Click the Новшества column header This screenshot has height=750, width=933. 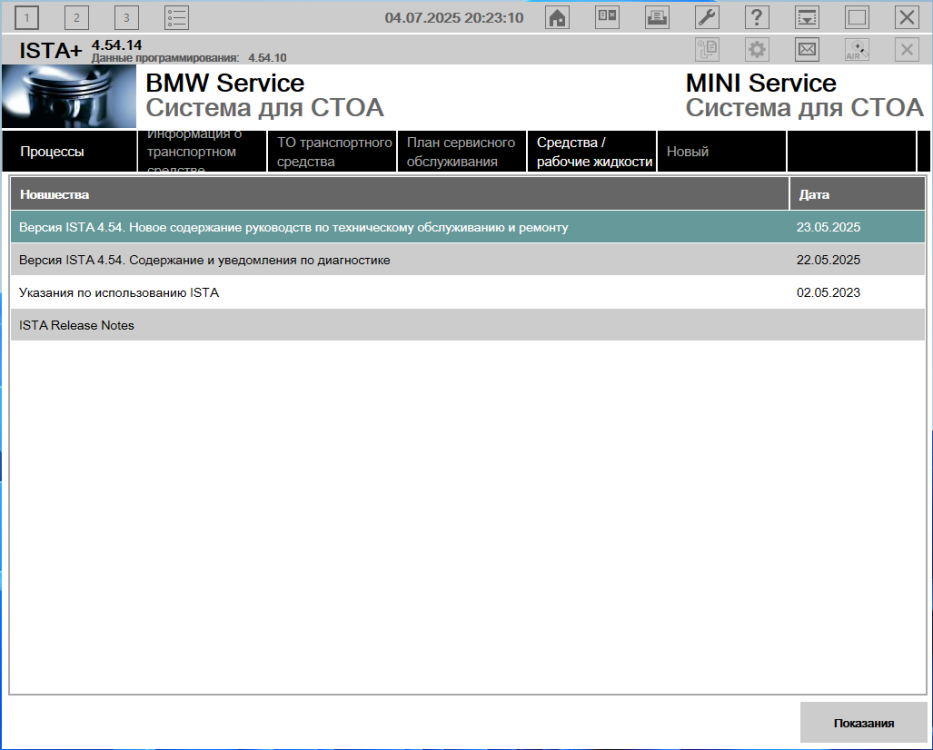[x=399, y=194]
